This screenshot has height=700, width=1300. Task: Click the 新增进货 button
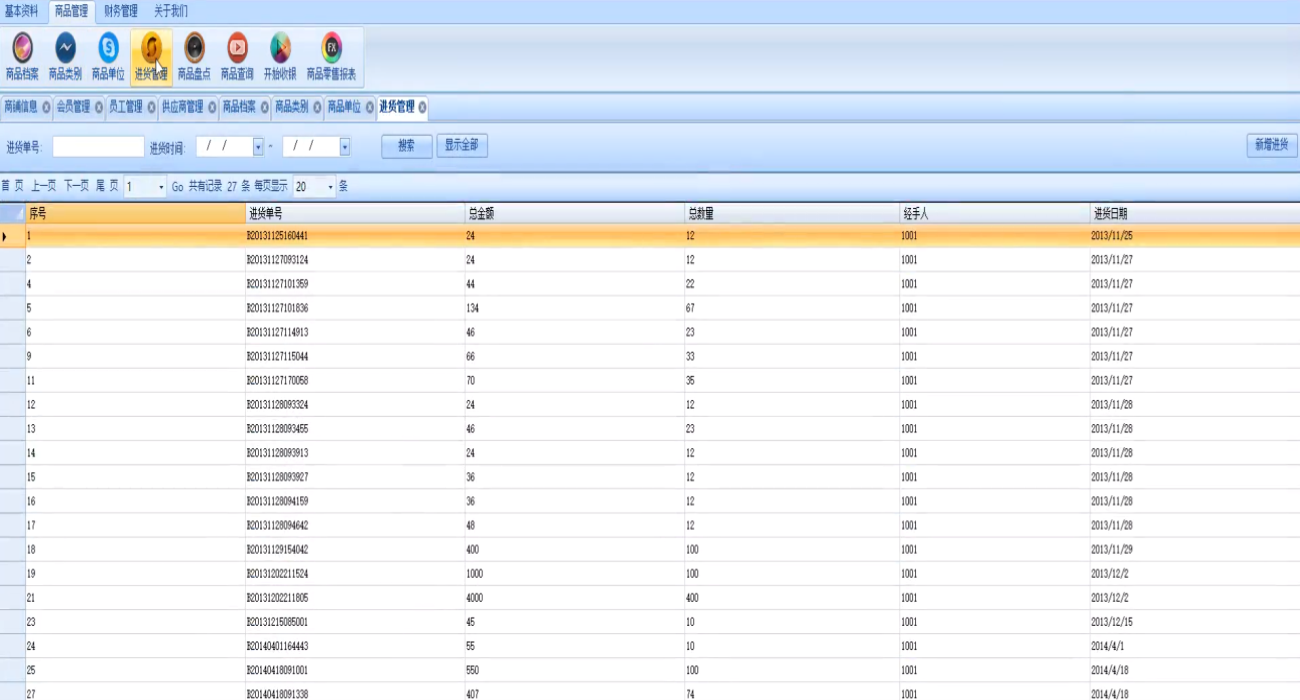pos(1272,145)
